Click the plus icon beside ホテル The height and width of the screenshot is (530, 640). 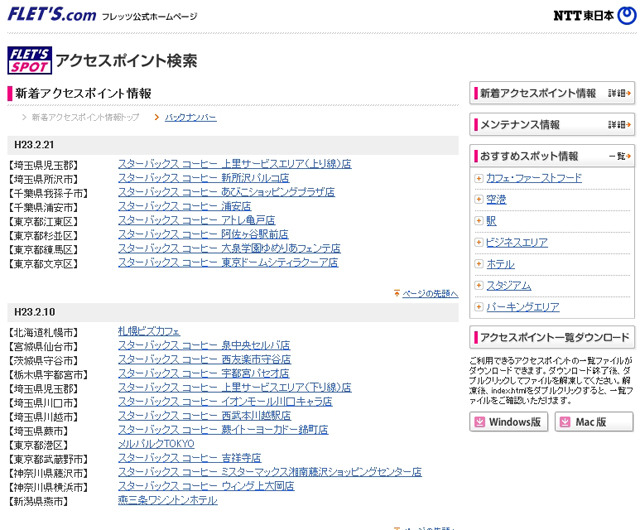coord(479,264)
